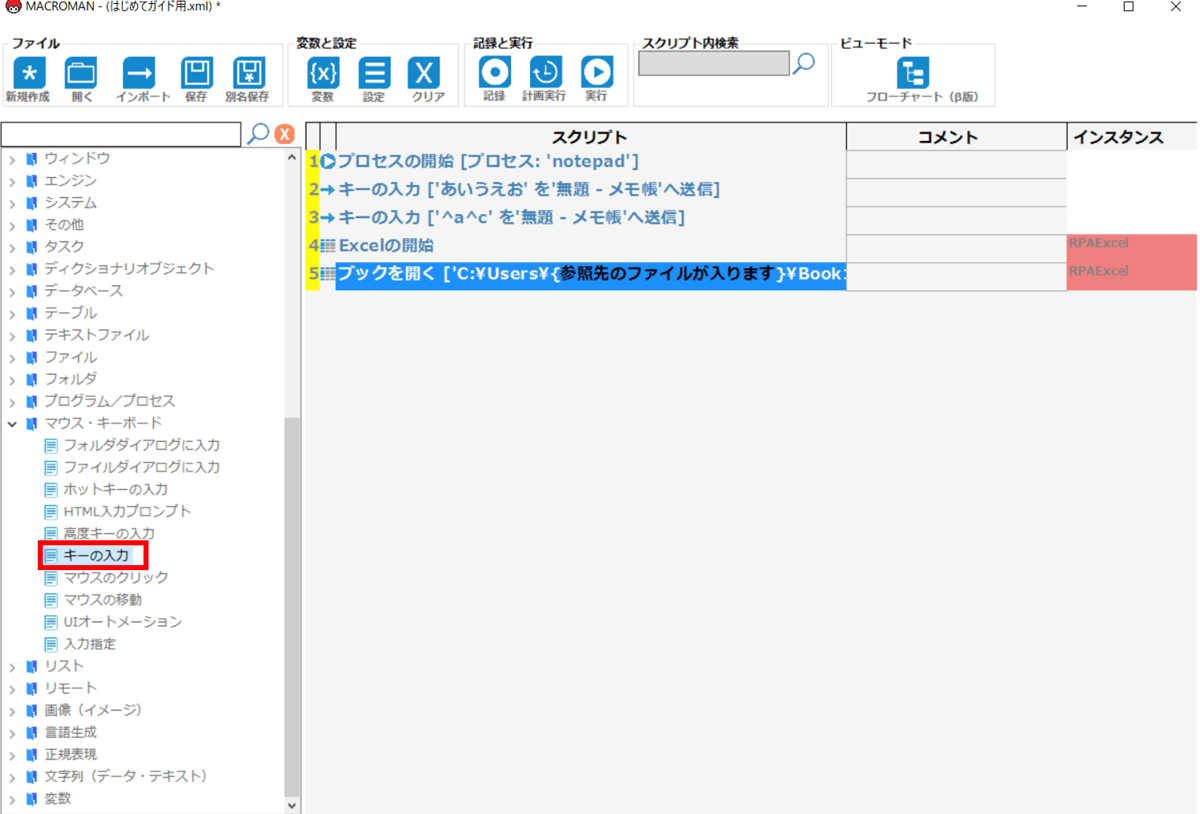This screenshot has width=1200, height=814.
Task: Select the キーの入力 command
Action: 96,555
